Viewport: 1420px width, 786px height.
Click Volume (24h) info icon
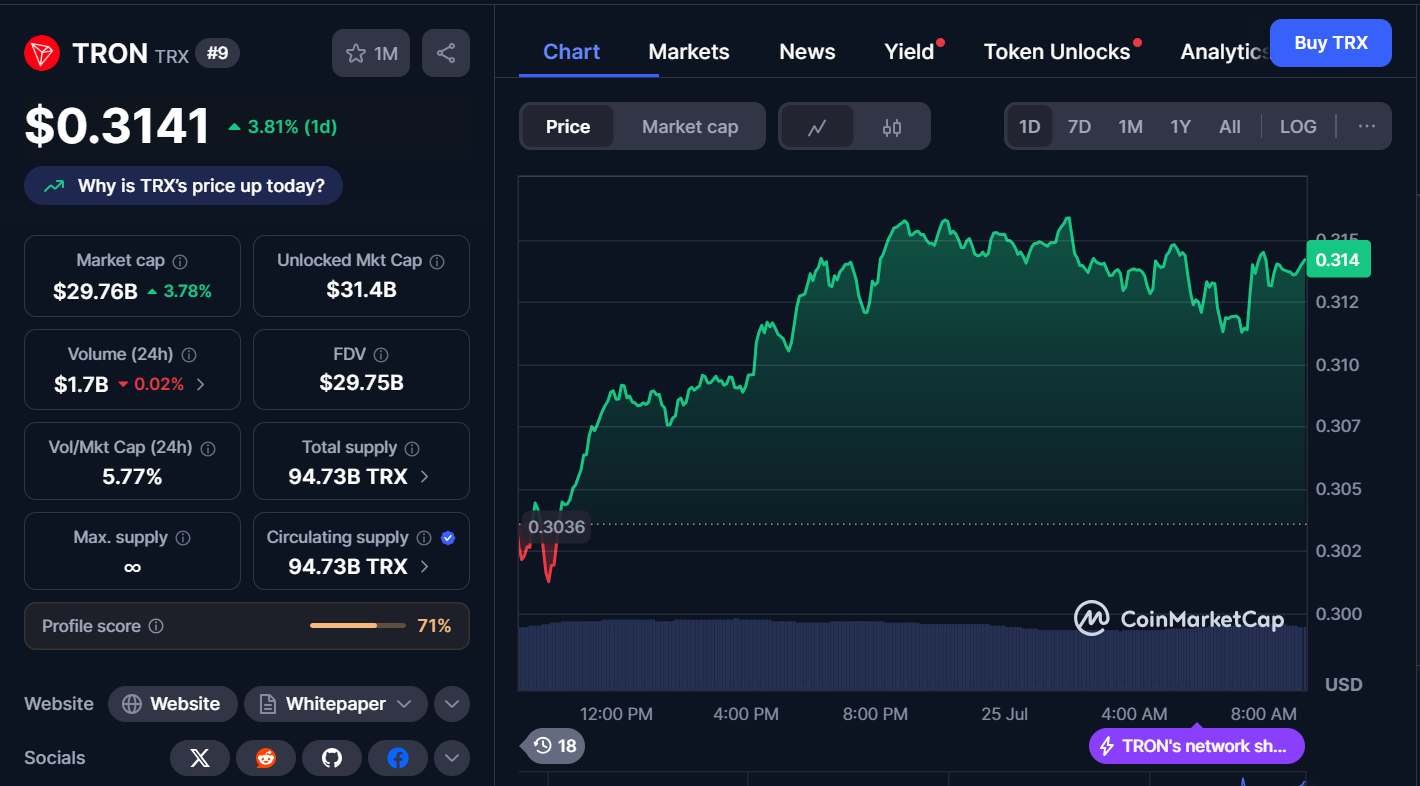coord(189,355)
